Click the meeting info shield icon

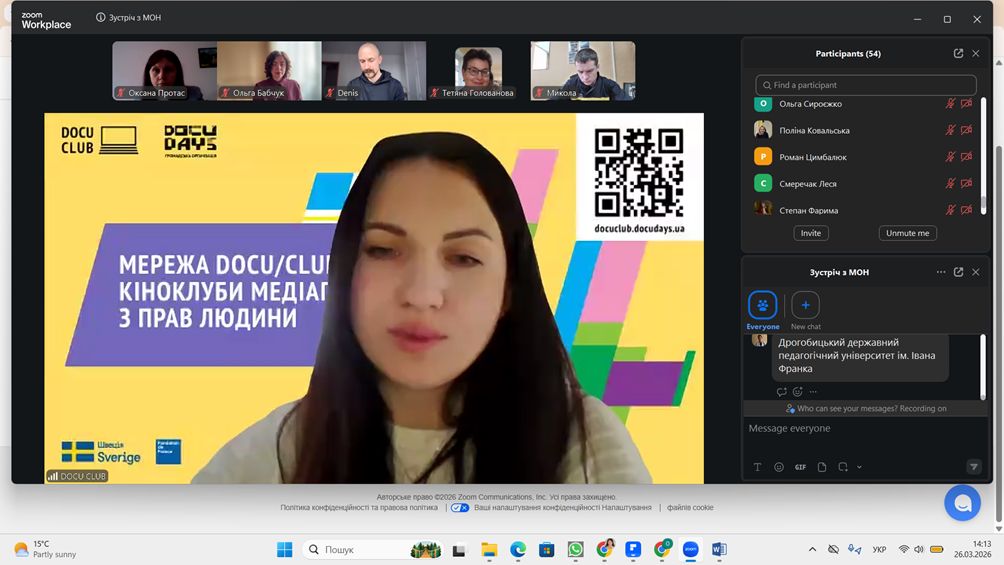tap(101, 18)
